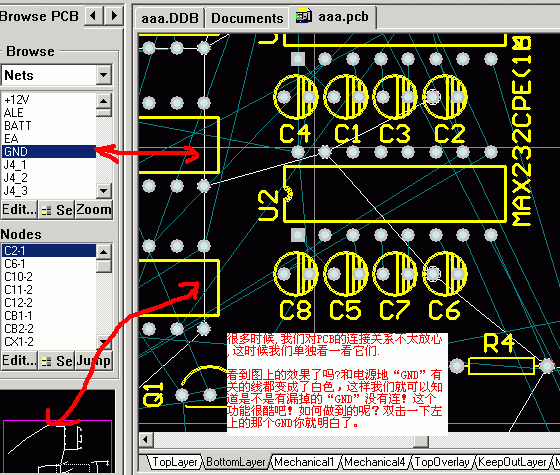
Task: Click the nets list scroll-up arrow
Action: pyautogui.click(x=104, y=101)
